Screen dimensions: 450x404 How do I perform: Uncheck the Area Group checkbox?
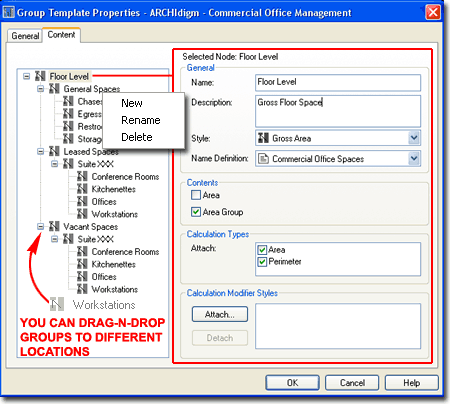pyautogui.click(x=196, y=212)
